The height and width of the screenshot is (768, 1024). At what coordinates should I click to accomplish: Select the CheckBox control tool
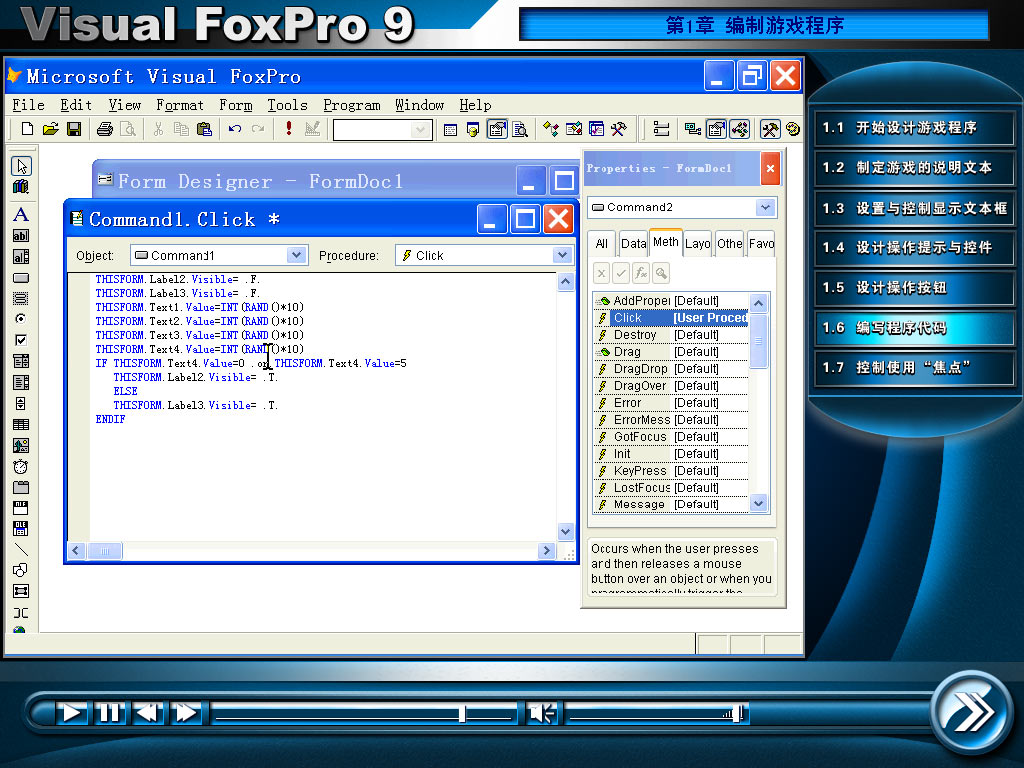pyautogui.click(x=21, y=340)
